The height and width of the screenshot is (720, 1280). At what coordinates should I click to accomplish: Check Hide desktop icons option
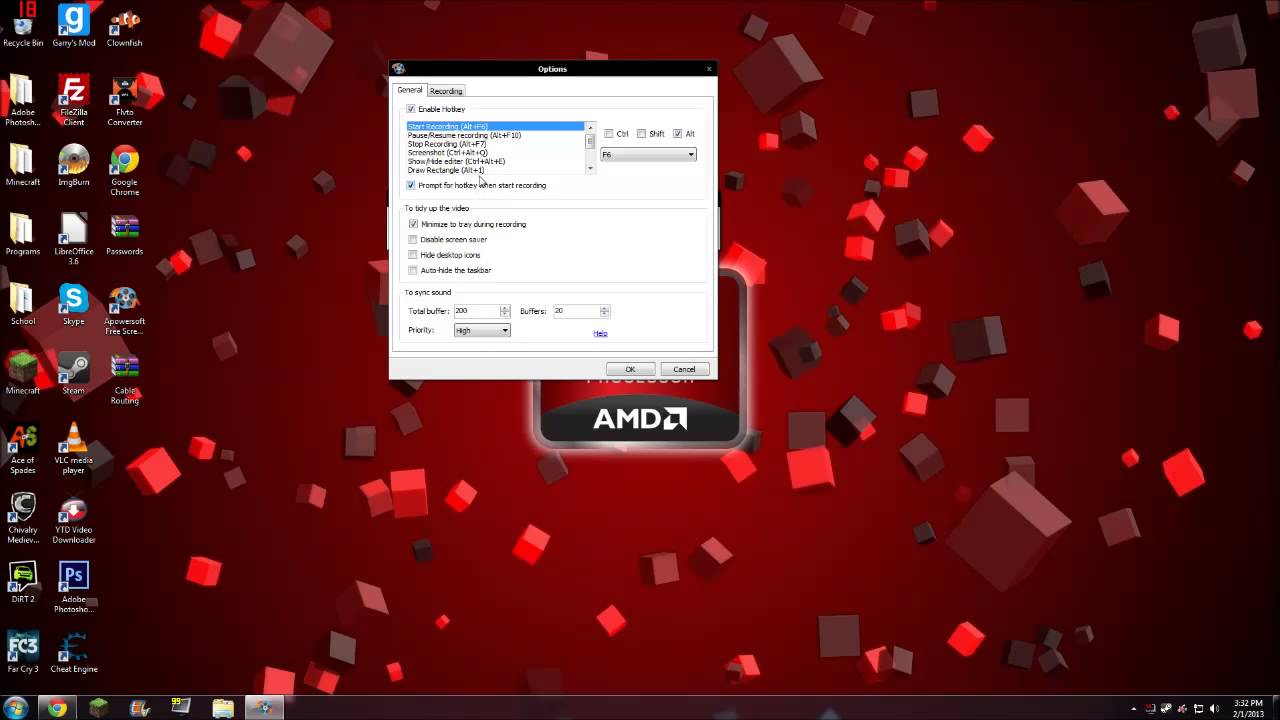pos(413,255)
